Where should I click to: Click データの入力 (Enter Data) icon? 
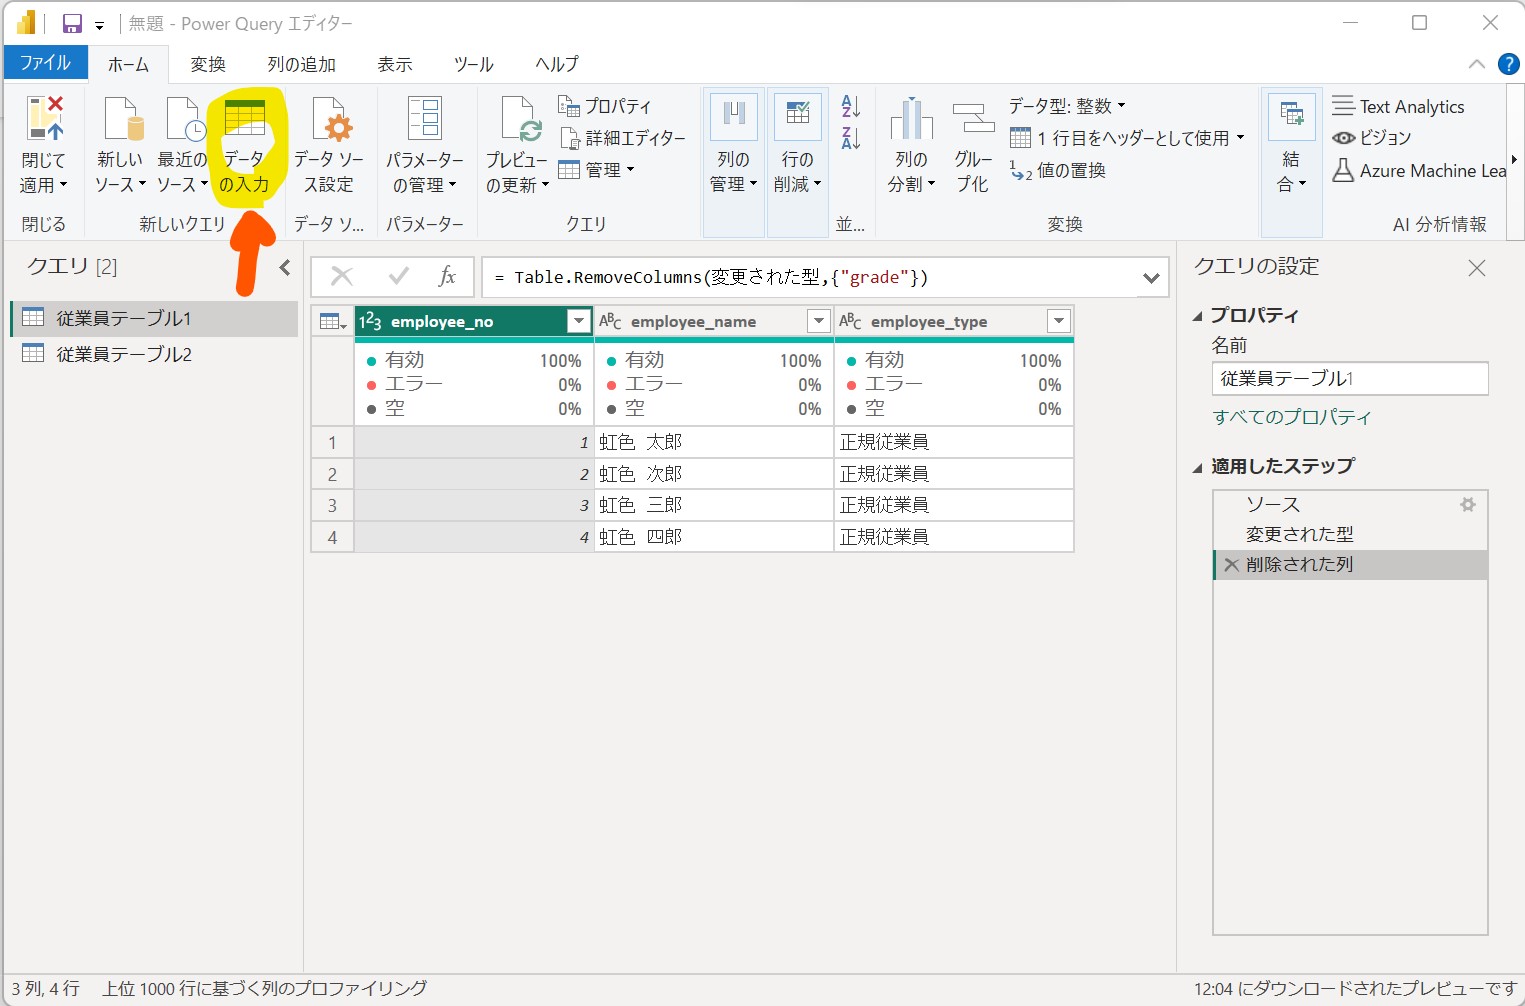[245, 119]
